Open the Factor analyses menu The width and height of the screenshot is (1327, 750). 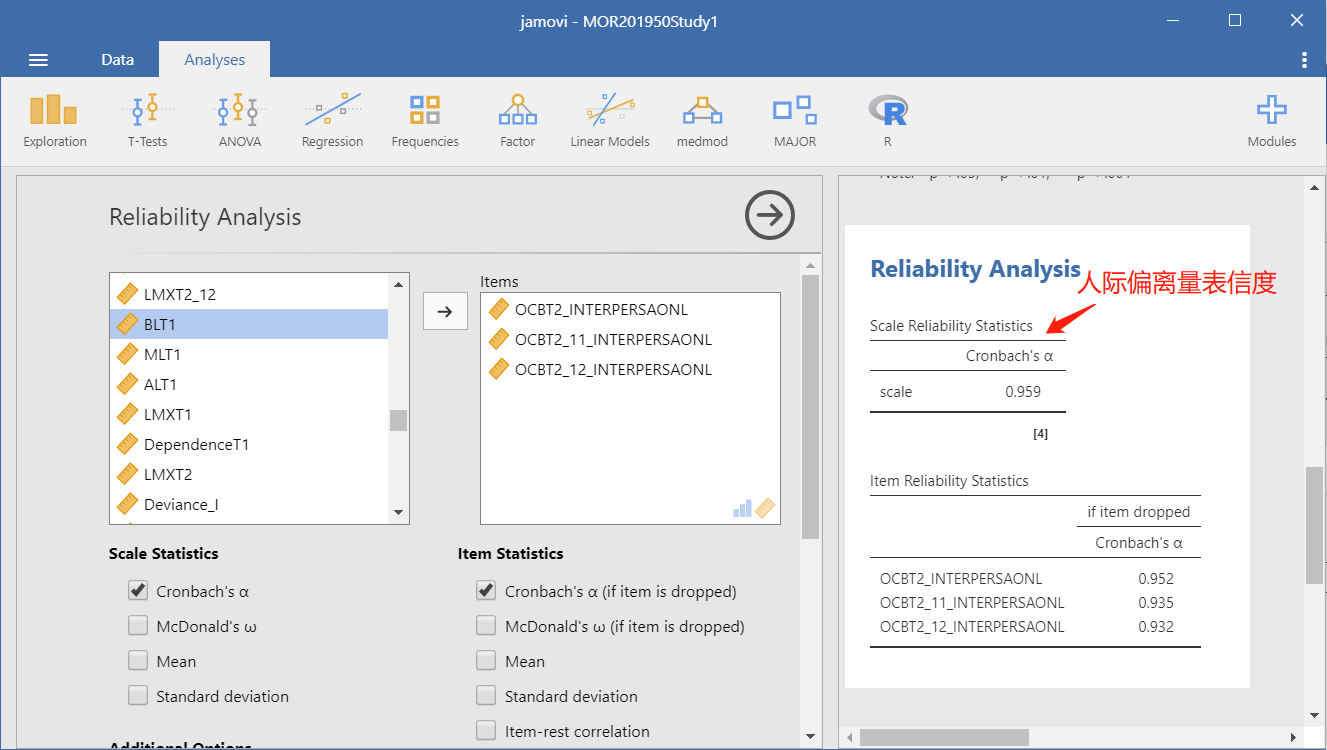(518, 120)
